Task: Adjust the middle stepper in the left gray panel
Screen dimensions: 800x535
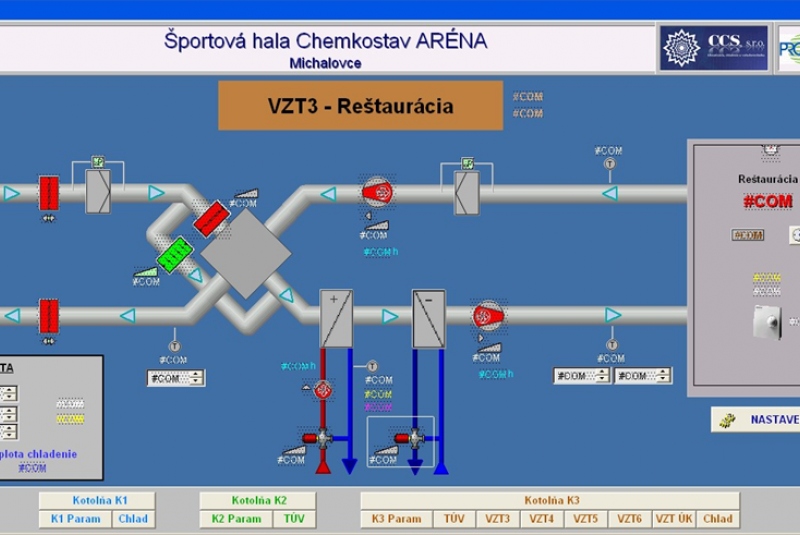Action: 8,414
